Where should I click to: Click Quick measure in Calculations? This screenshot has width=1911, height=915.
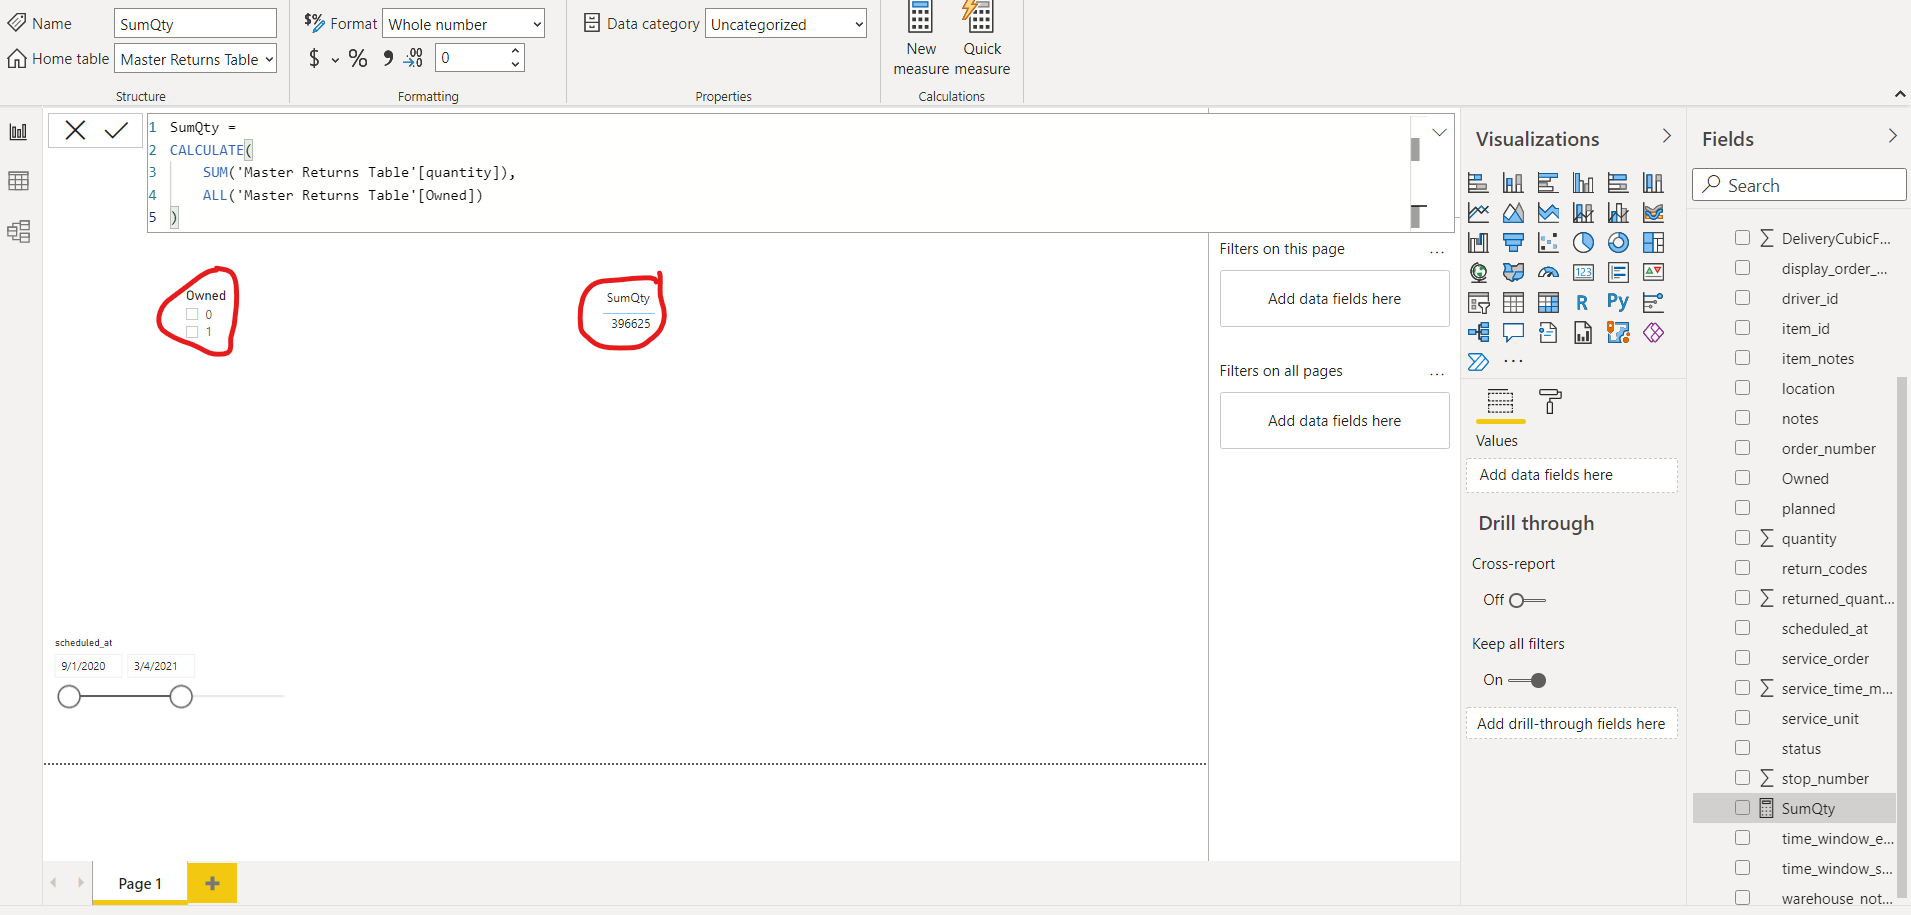pyautogui.click(x=982, y=40)
